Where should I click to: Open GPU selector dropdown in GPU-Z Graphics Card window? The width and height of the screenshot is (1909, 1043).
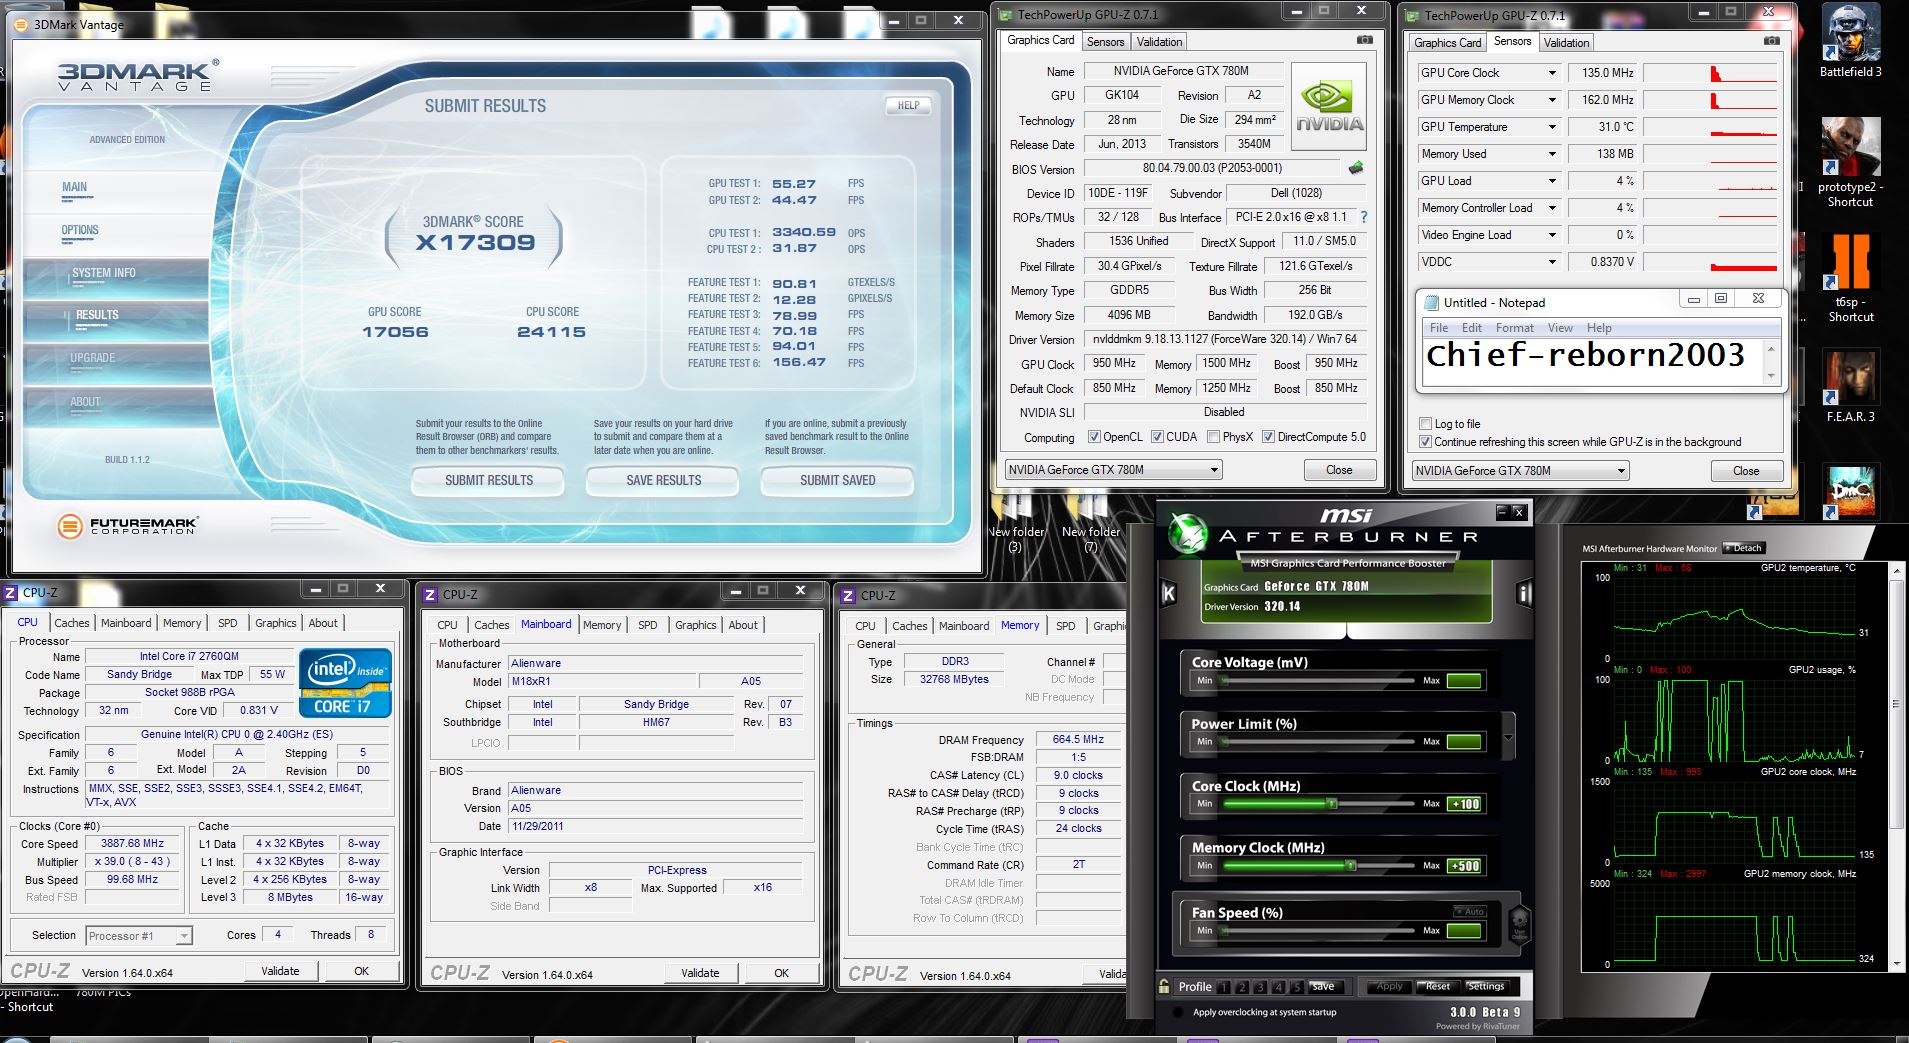(x=1113, y=470)
